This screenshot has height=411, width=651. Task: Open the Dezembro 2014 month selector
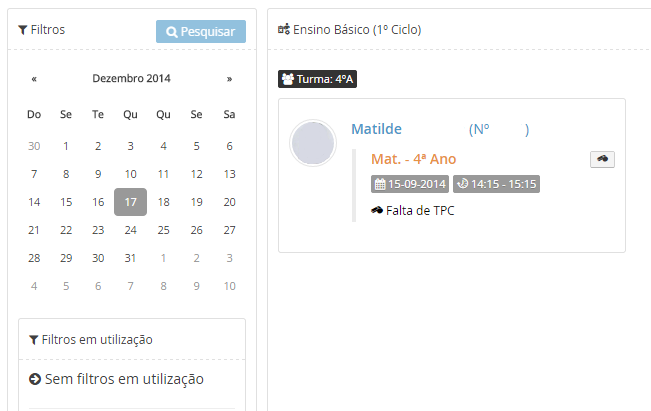point(131,78)
